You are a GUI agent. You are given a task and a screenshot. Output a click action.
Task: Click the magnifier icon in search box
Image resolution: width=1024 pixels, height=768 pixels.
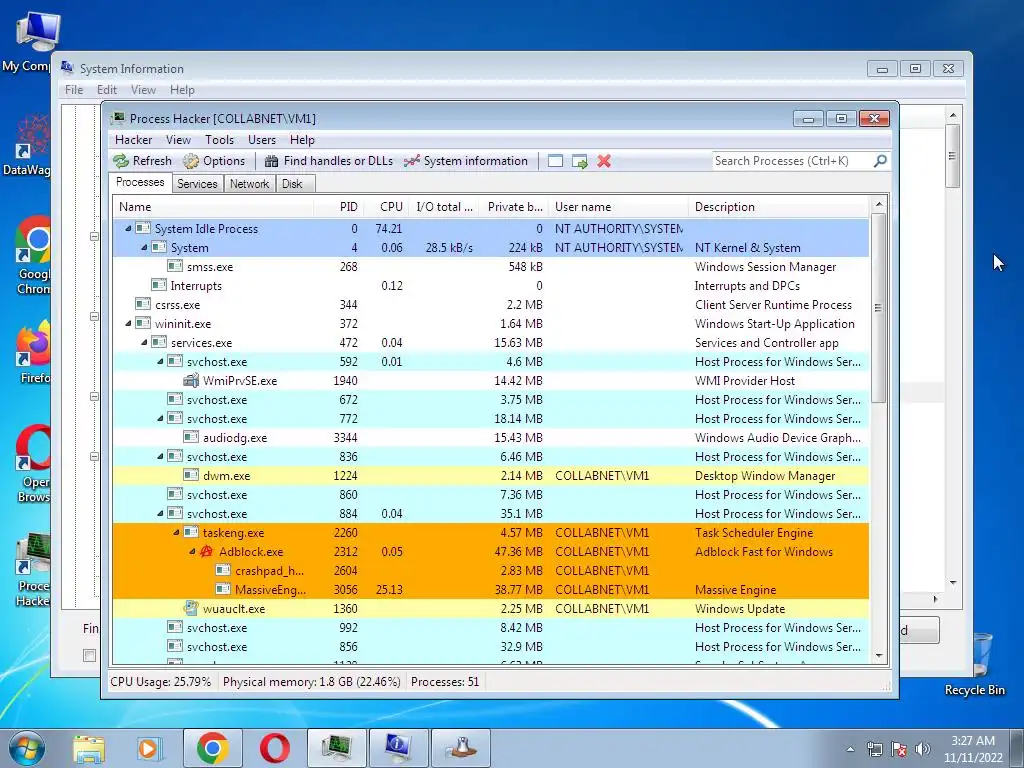coord(880,161)
